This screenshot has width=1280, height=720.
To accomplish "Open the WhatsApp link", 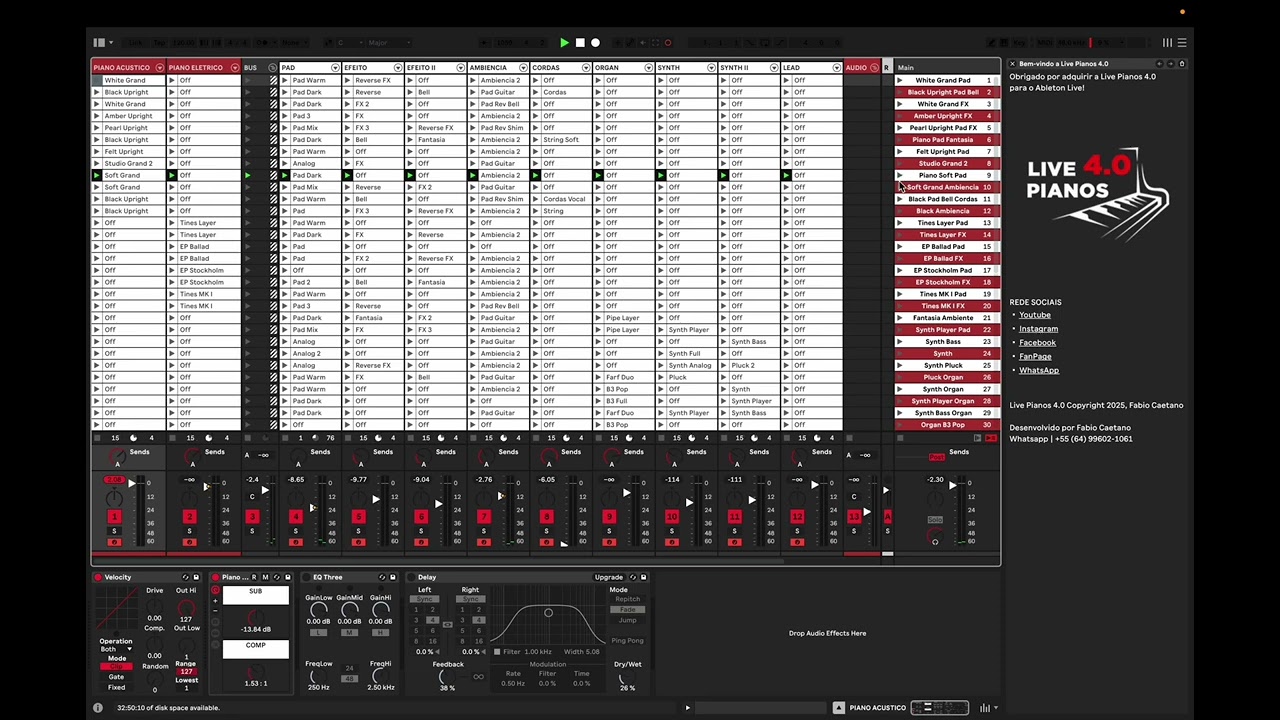I will tap(1039, 370).
